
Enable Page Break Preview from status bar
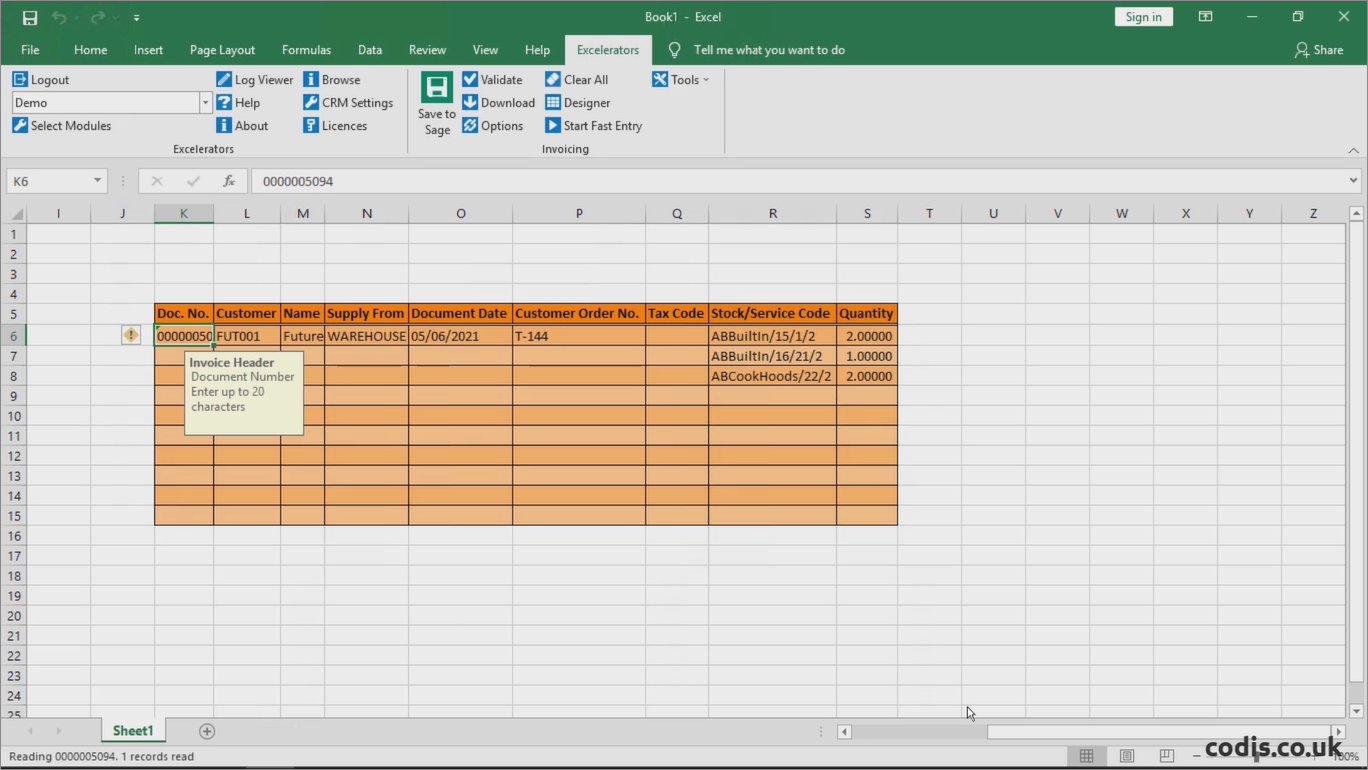pos(1166,755)
